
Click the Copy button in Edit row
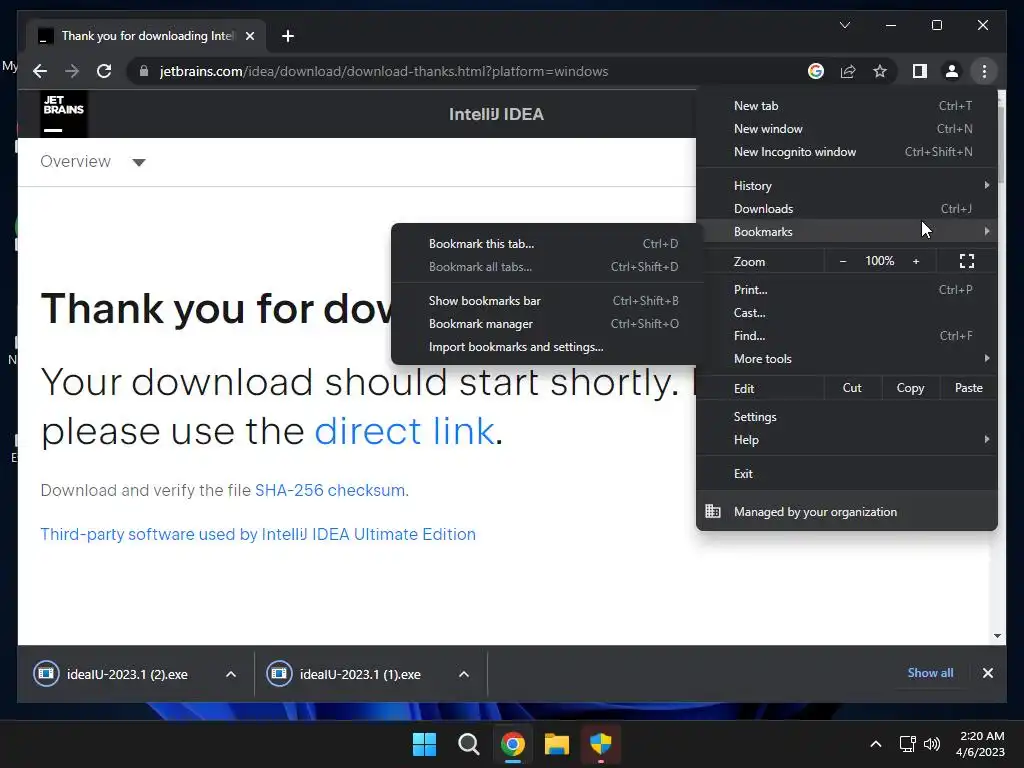910,388
